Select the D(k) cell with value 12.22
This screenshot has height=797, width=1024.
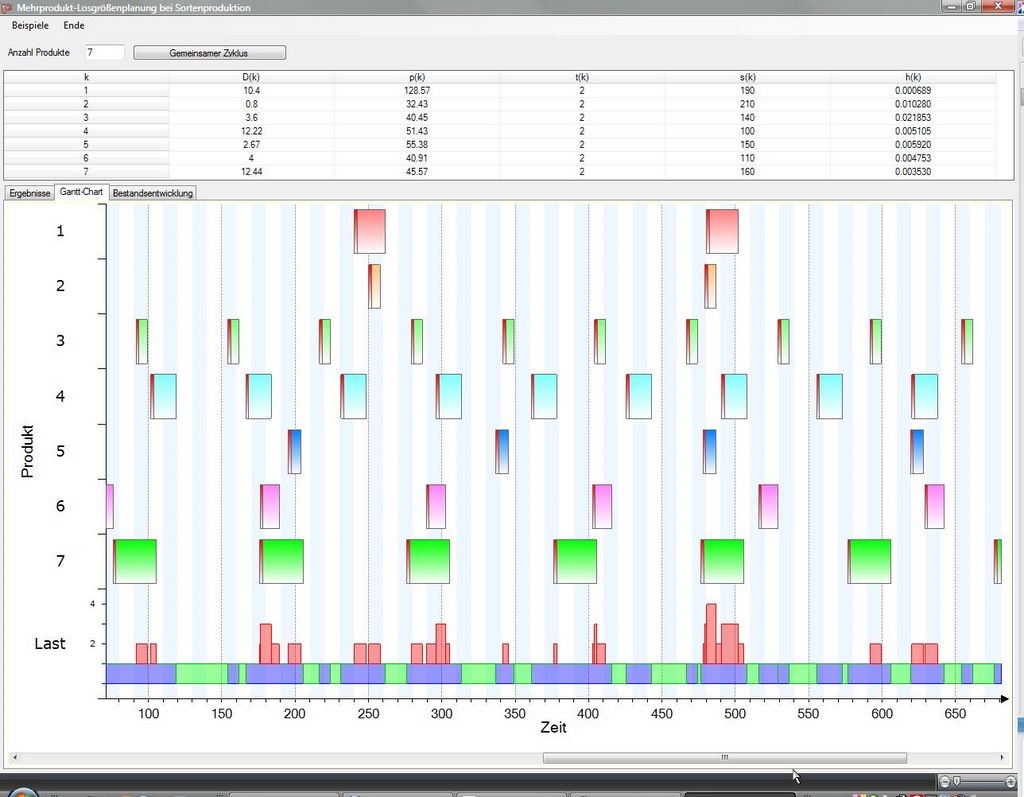click(x=251, y=131)
